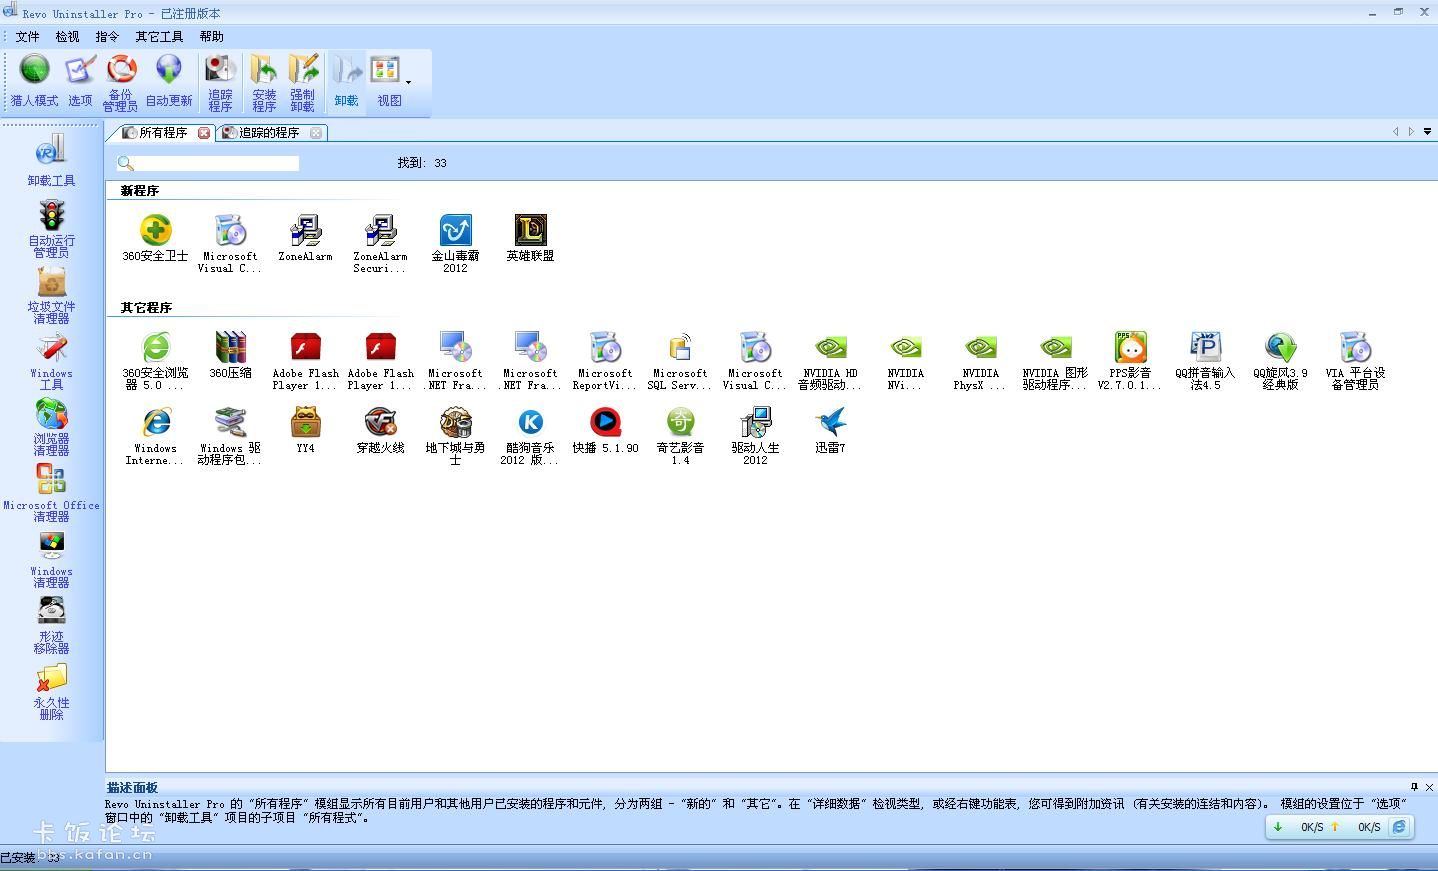Select 酷狗音乐 2012 program

(530, 436)
